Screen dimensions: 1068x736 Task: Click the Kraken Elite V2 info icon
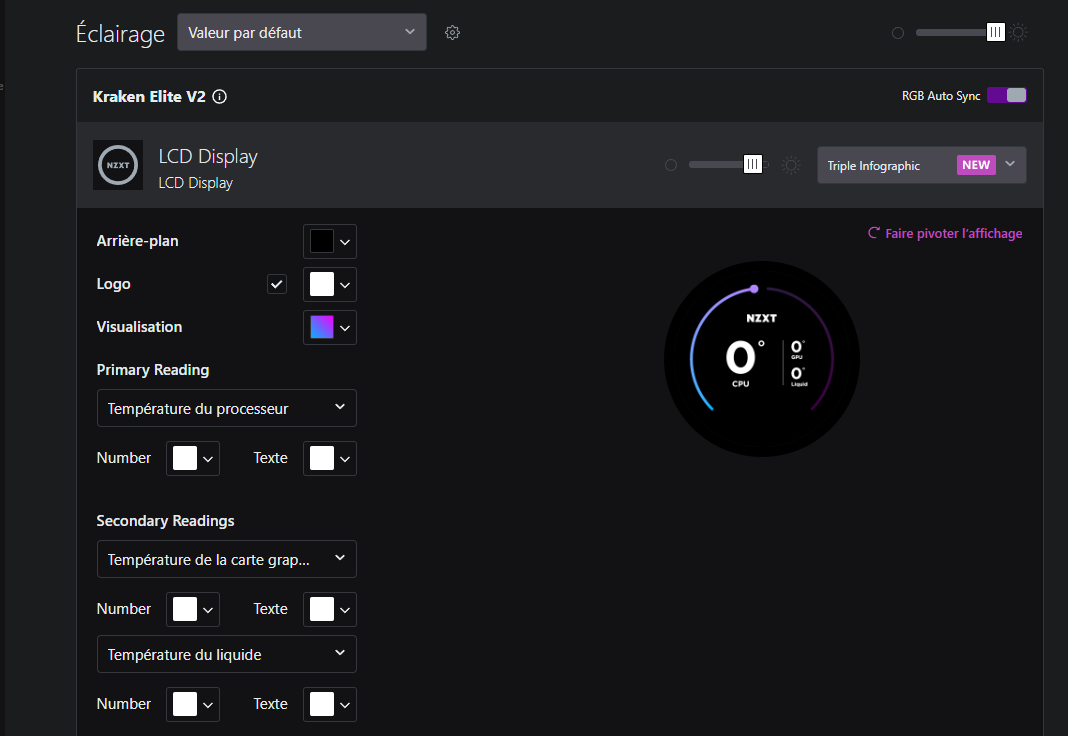pos(220,97)
